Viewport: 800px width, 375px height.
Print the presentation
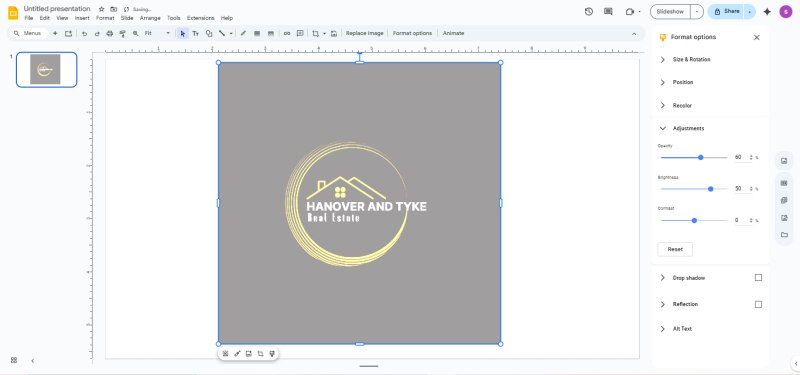point(109,33)
